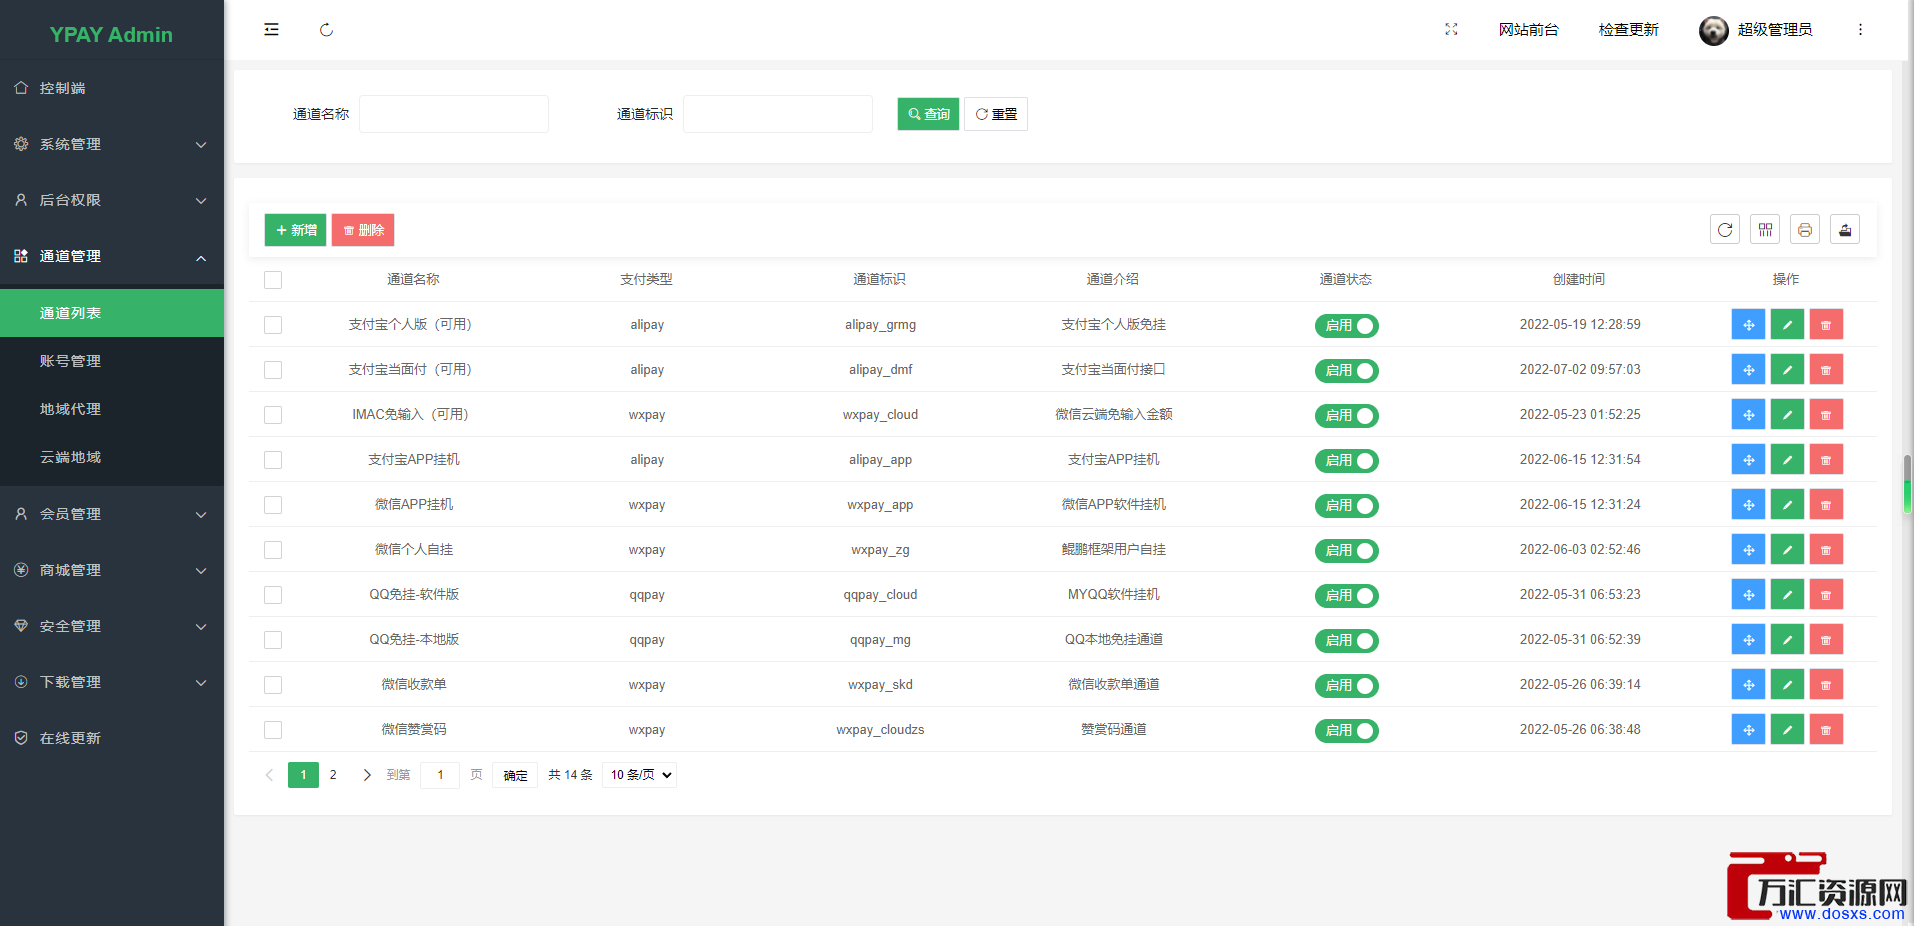Check the 微信收款单 row checkbox
1914x926 pixels.
tap(273, 685)
